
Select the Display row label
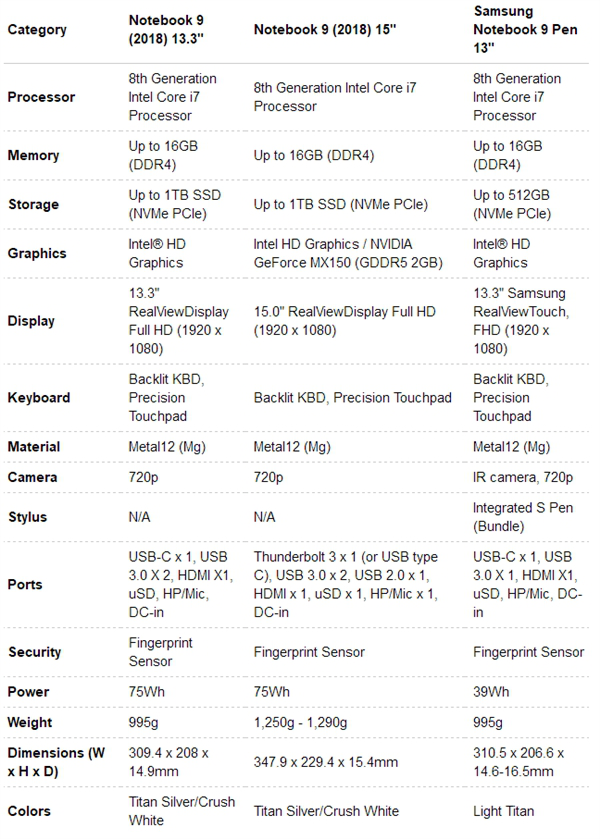(x=31, y=321)
